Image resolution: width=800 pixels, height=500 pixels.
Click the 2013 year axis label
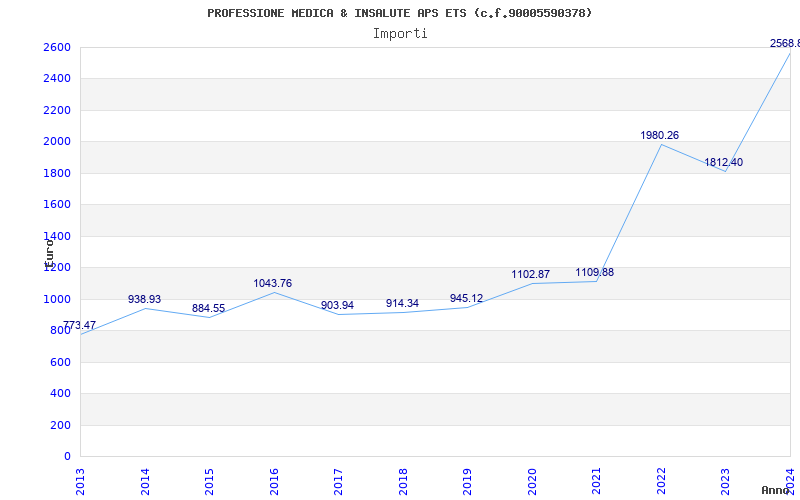pos(80,482)
